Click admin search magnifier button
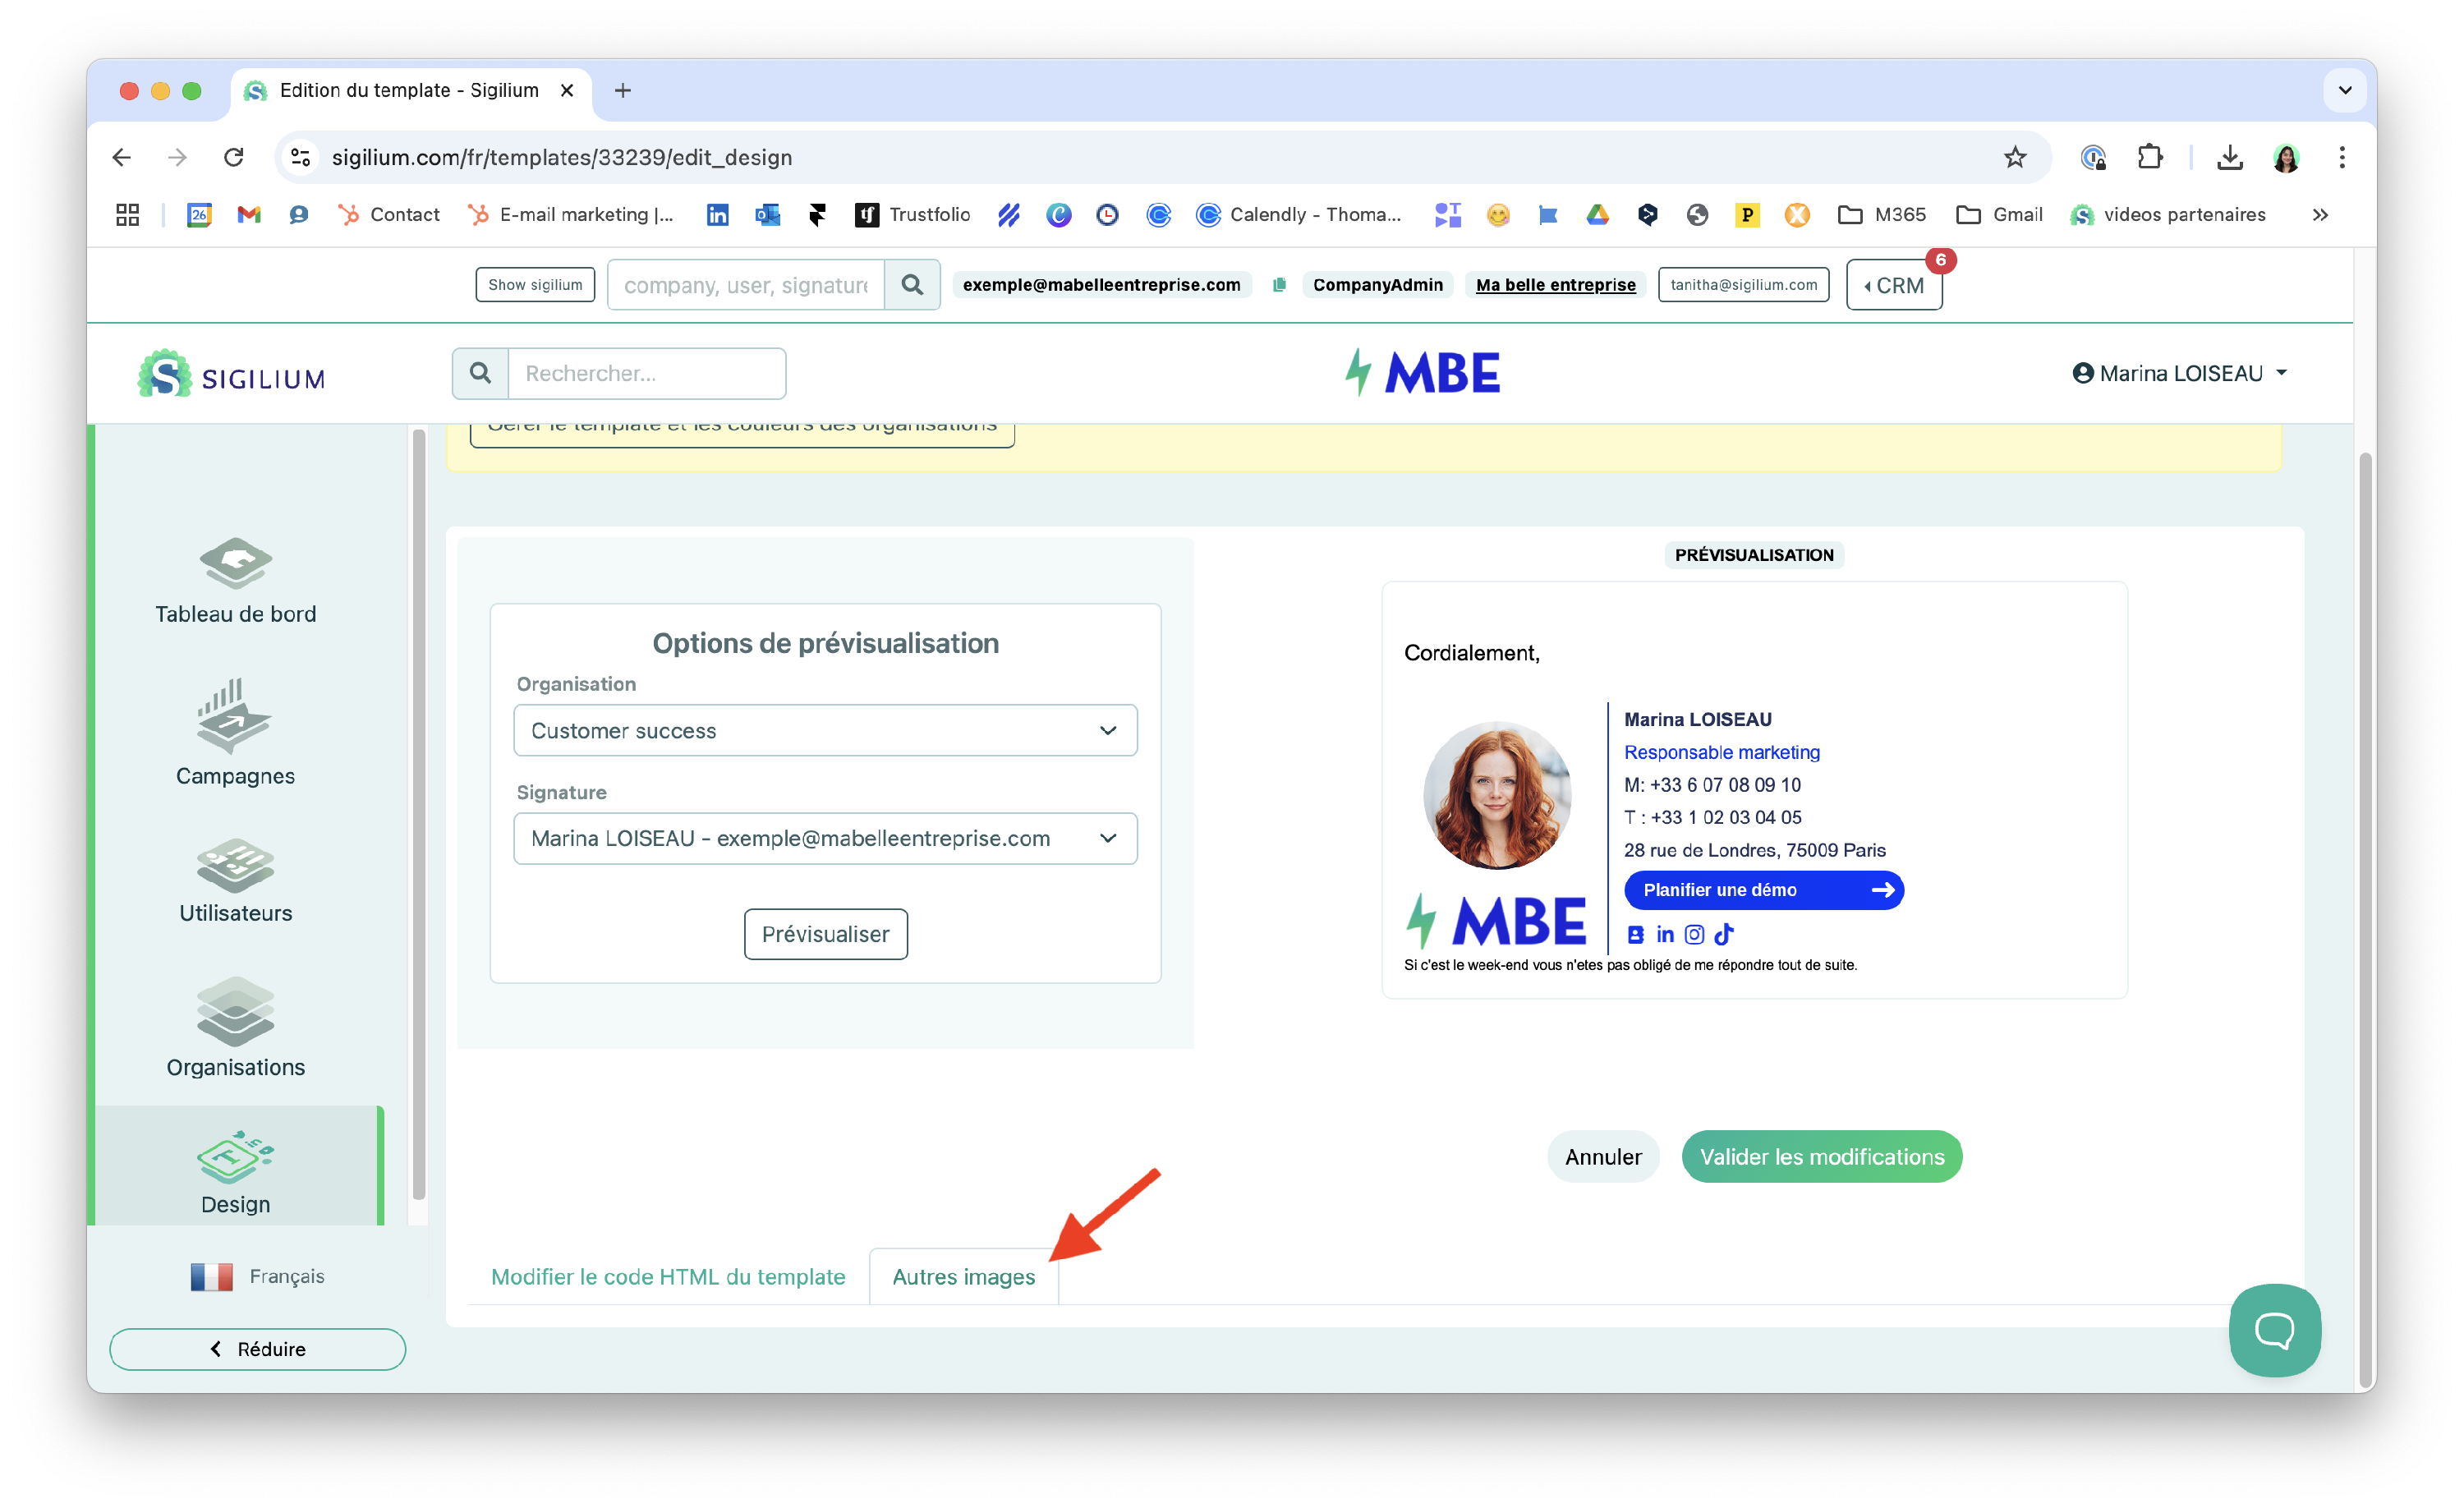 point(912,285)
